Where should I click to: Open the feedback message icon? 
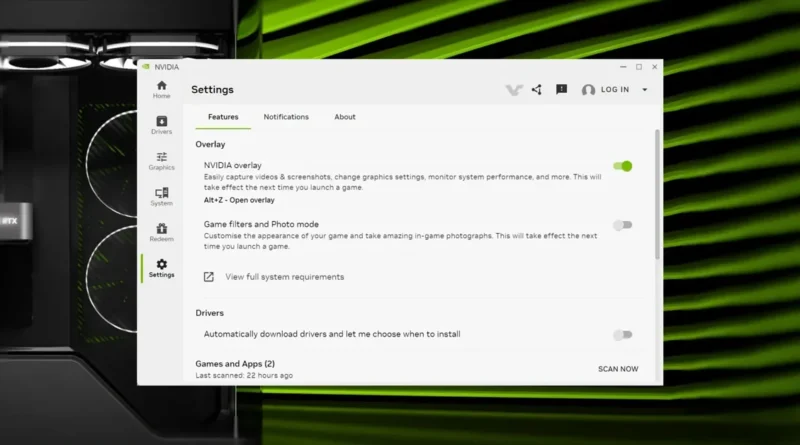[x=561, y=90]
